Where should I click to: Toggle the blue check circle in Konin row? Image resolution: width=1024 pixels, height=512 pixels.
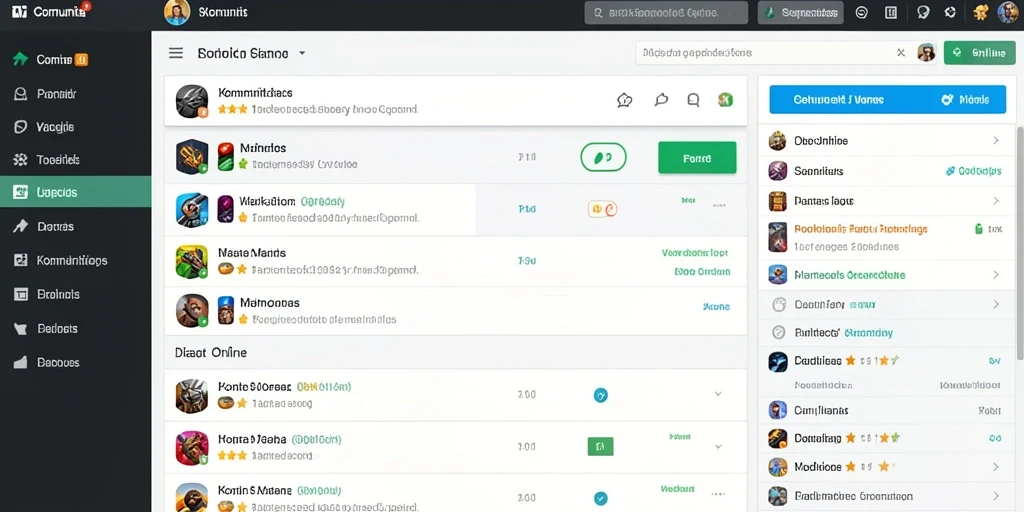pos(600,498)
